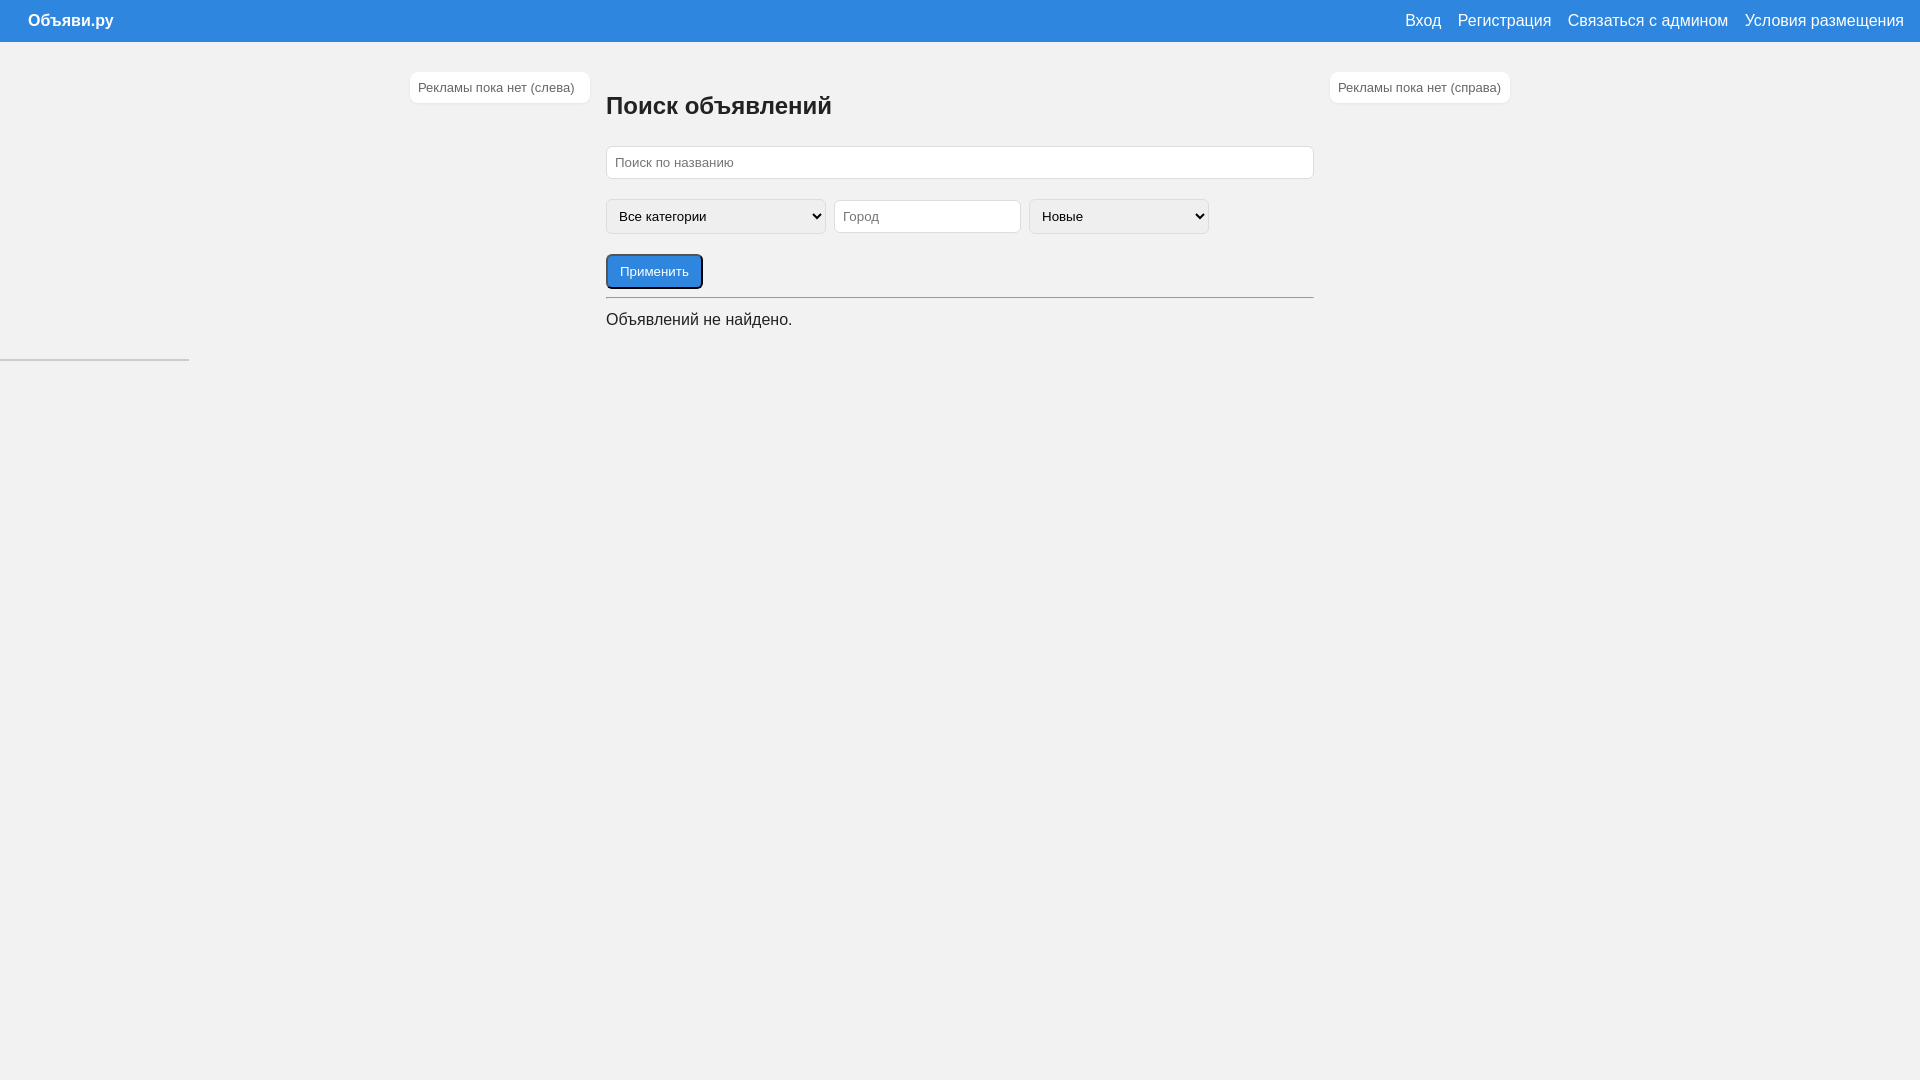Screen dimensions: 1920x1080
Task: Open the Регистрация sign-up link
Action: pyautogui.click(x=1503, y=21)
